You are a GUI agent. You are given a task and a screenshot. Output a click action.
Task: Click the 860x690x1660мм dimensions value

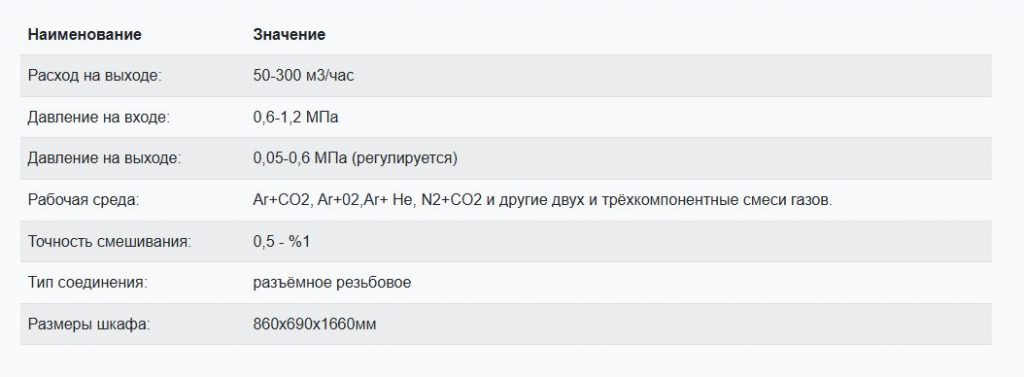click(x=314, y=324)
